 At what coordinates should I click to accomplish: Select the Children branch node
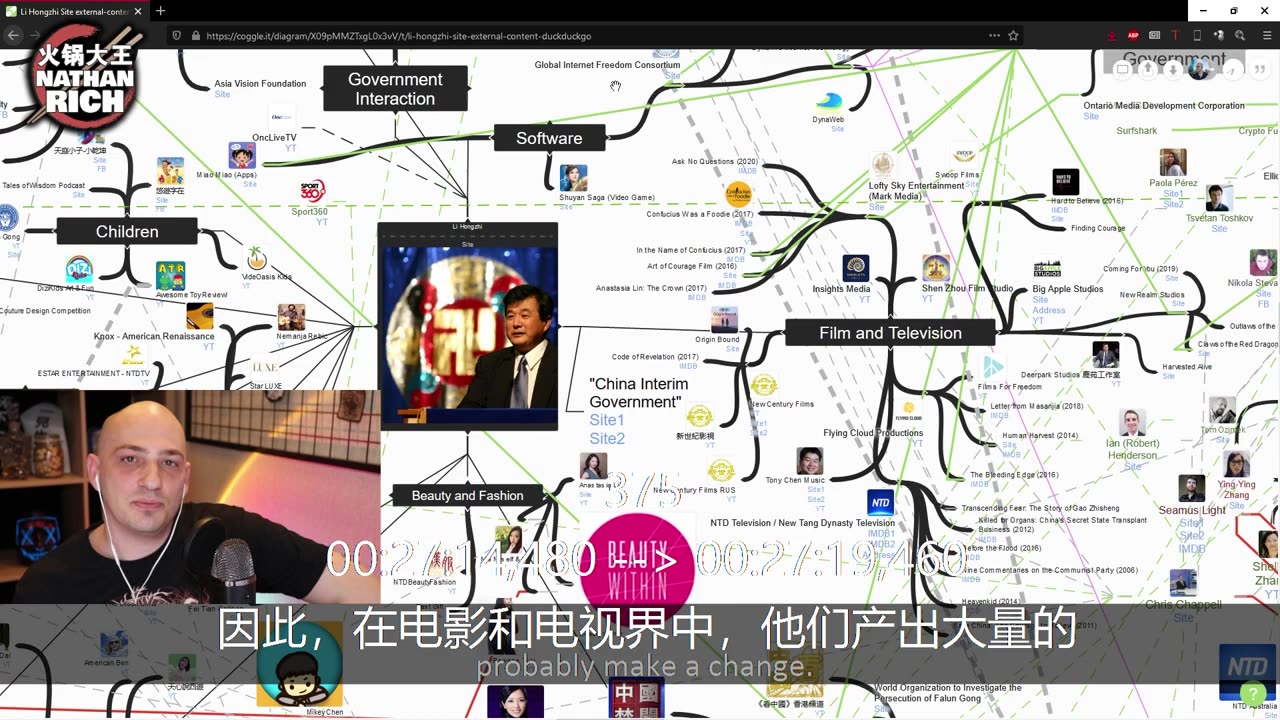tap(127, 231)
